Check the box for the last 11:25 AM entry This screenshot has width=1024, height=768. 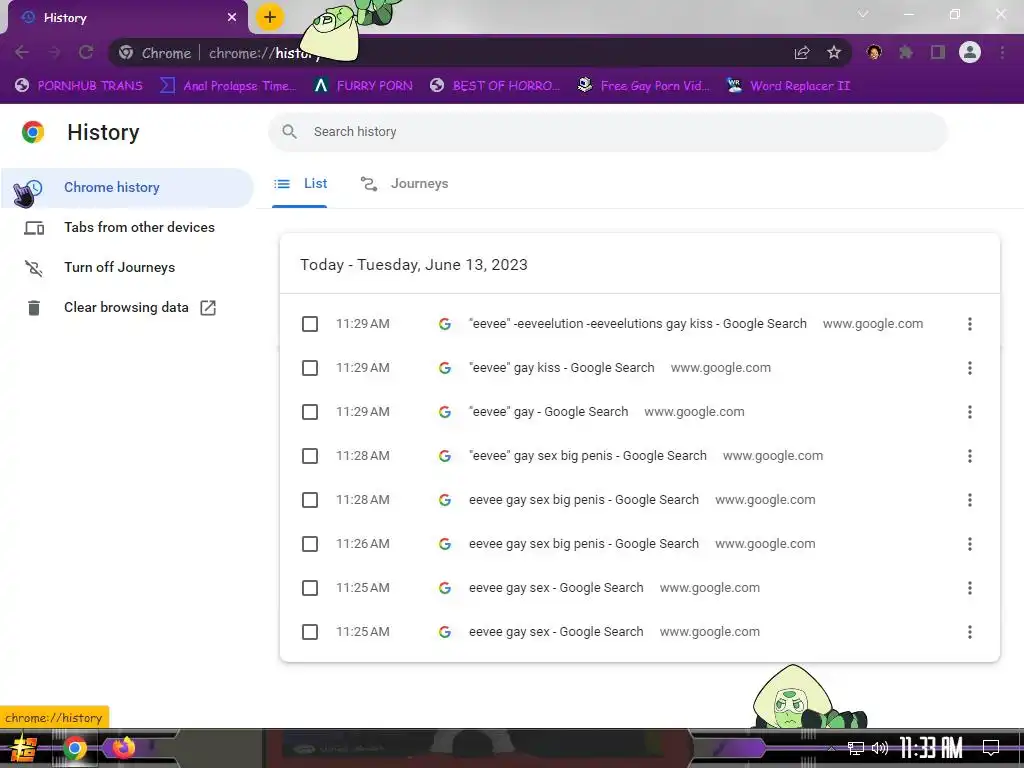(x=310, y=632)
